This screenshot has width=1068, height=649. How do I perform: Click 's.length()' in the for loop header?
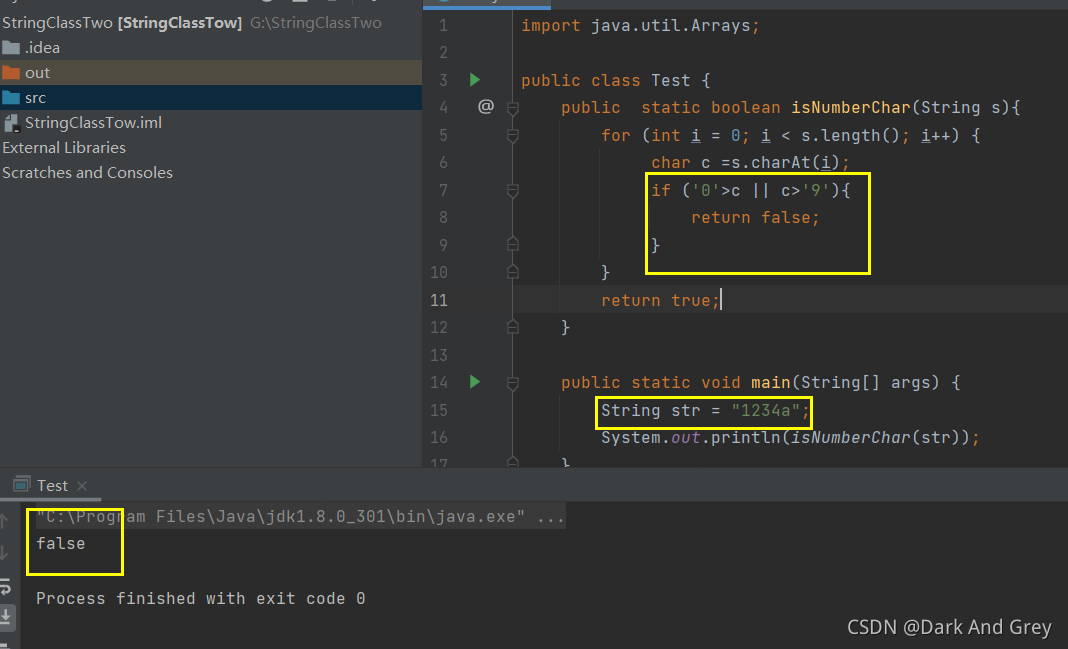point(850,136)
